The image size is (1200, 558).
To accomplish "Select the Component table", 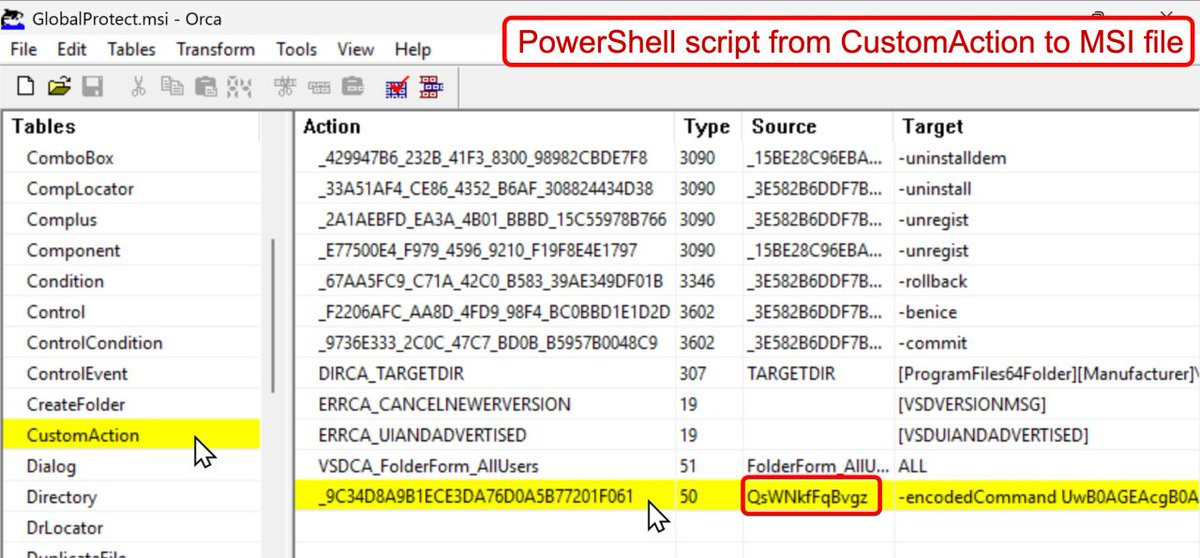I will [73, 251].
